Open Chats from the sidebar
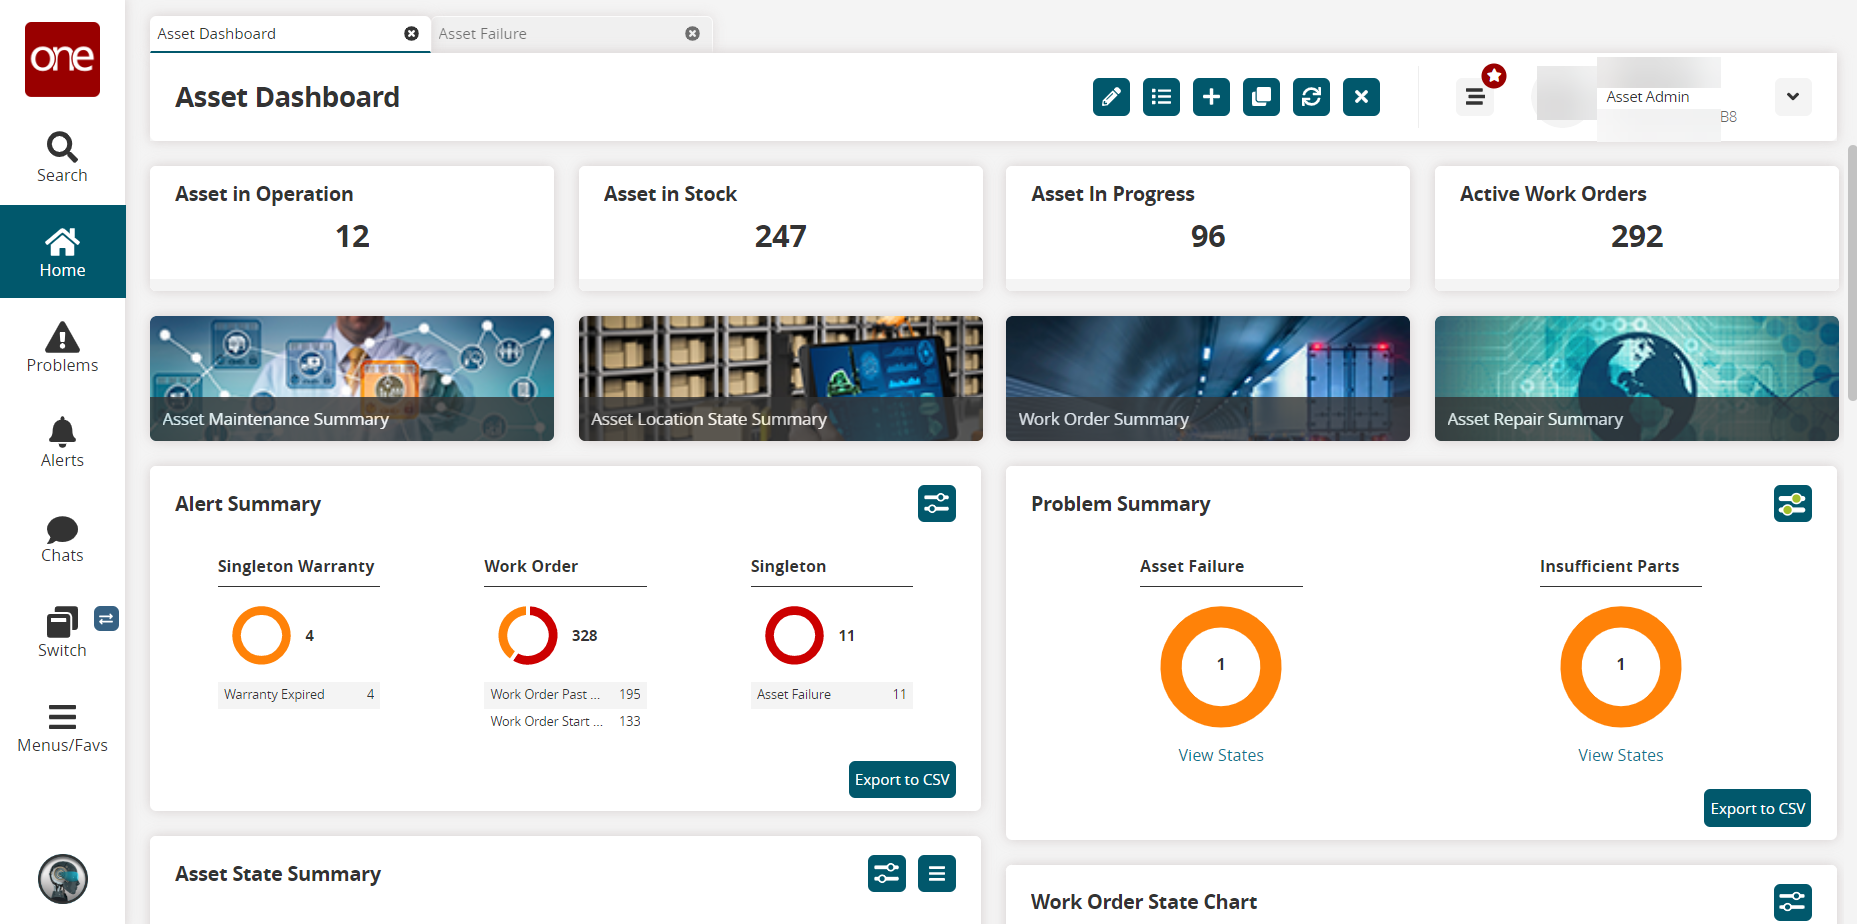The image size is (1857, 924). [x=62, y=538]
